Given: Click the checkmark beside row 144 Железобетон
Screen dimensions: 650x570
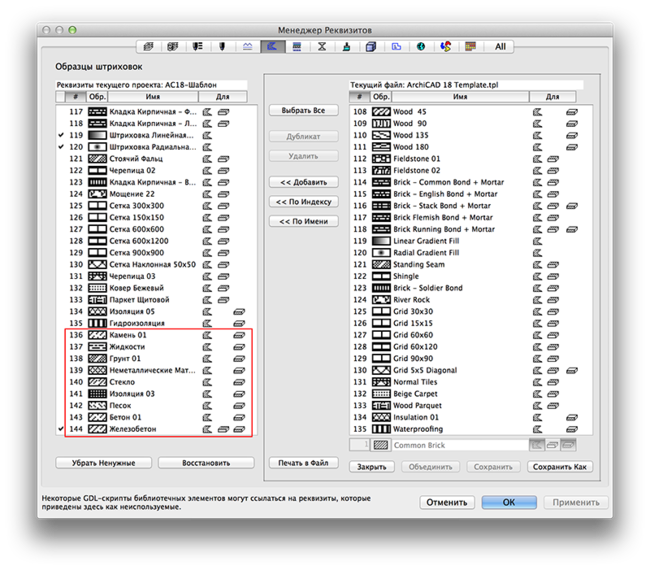Looking at the screenshot, I should coord(61,429).
